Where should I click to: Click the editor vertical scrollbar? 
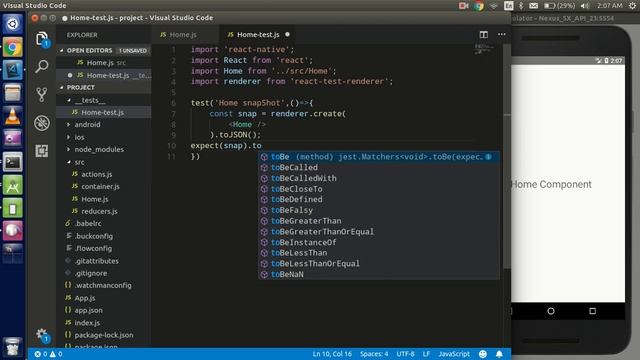click(x=507, y=155)
